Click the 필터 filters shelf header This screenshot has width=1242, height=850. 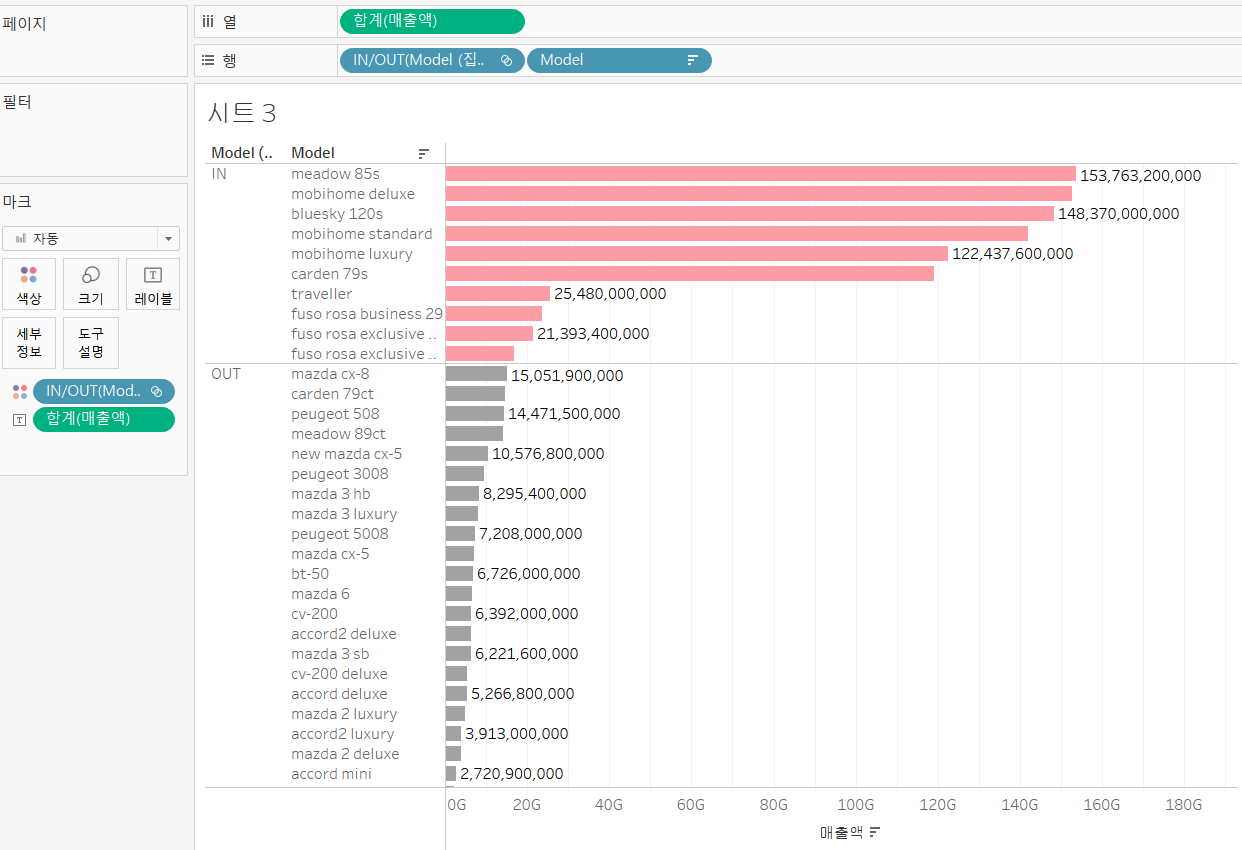tap(17, 102)
